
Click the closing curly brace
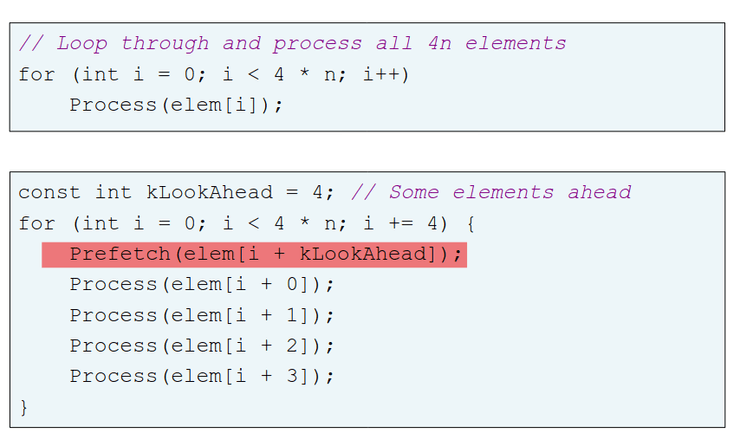coord(24,407)
